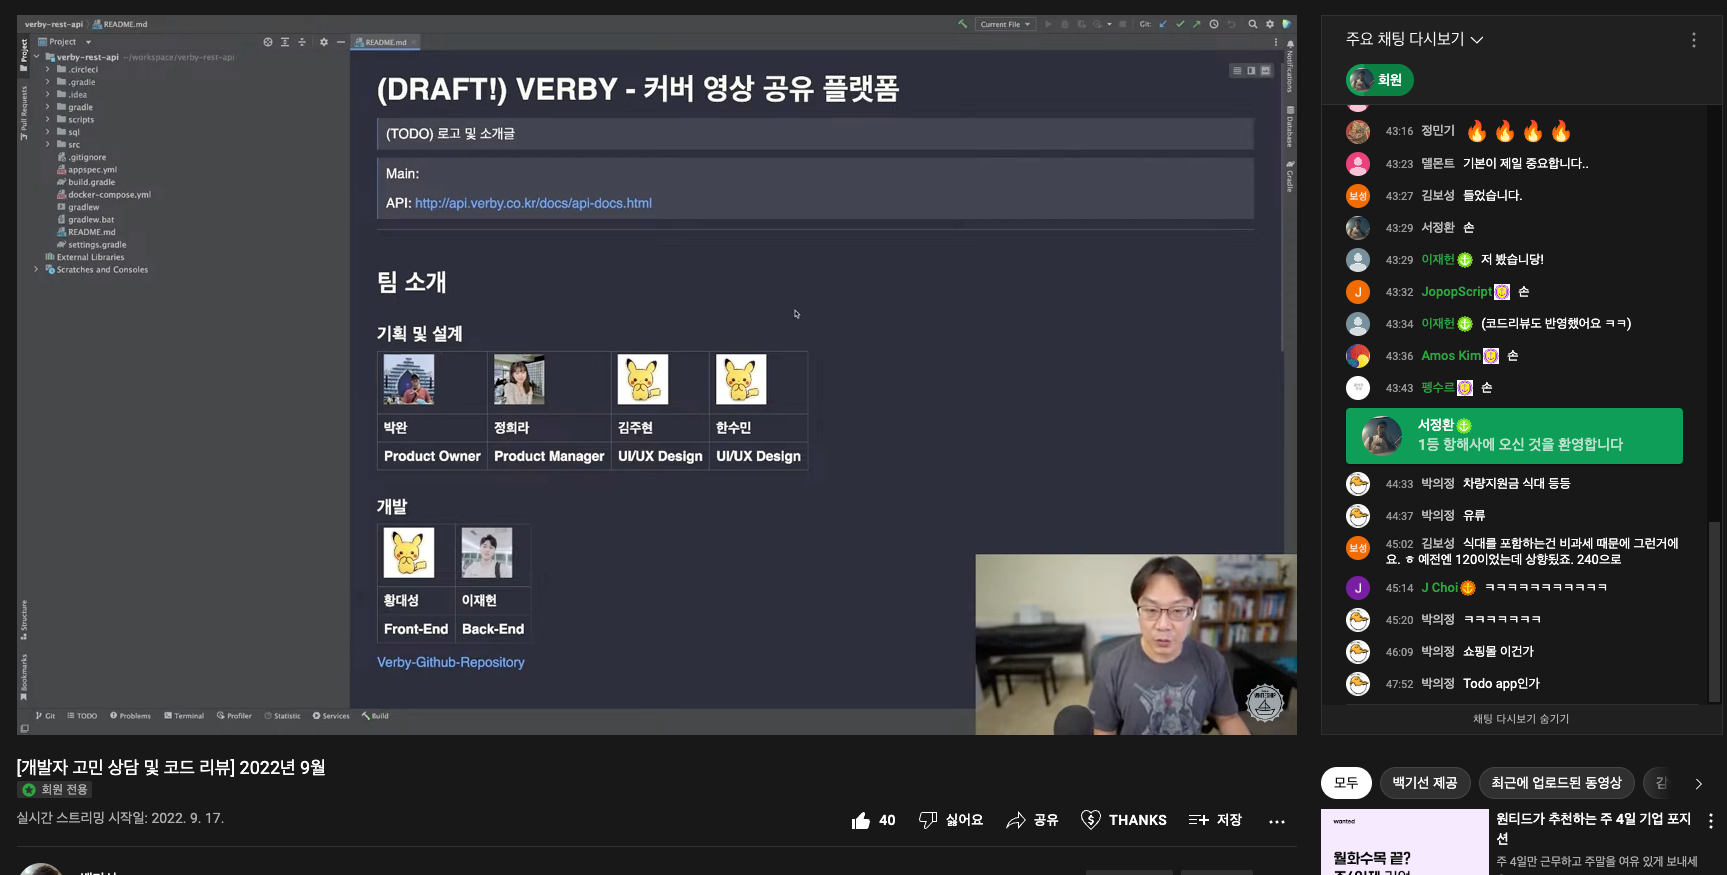Image resolution: width=1727 pixels, height=875 pixels.
Task: Switch markdown view to editor only
Action: click(1237, 71)
